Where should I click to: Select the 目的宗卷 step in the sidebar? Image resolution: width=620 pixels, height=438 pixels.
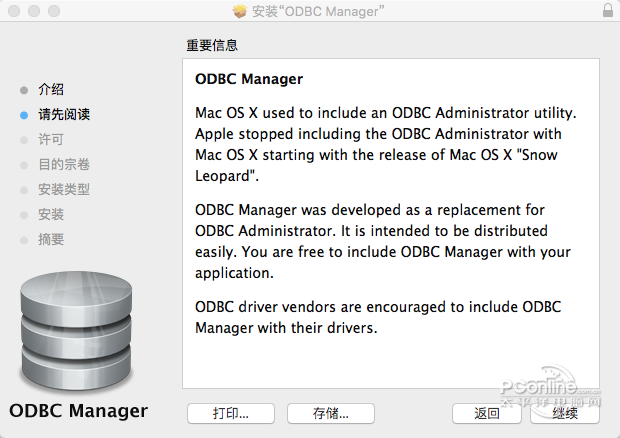click(64, 165)
